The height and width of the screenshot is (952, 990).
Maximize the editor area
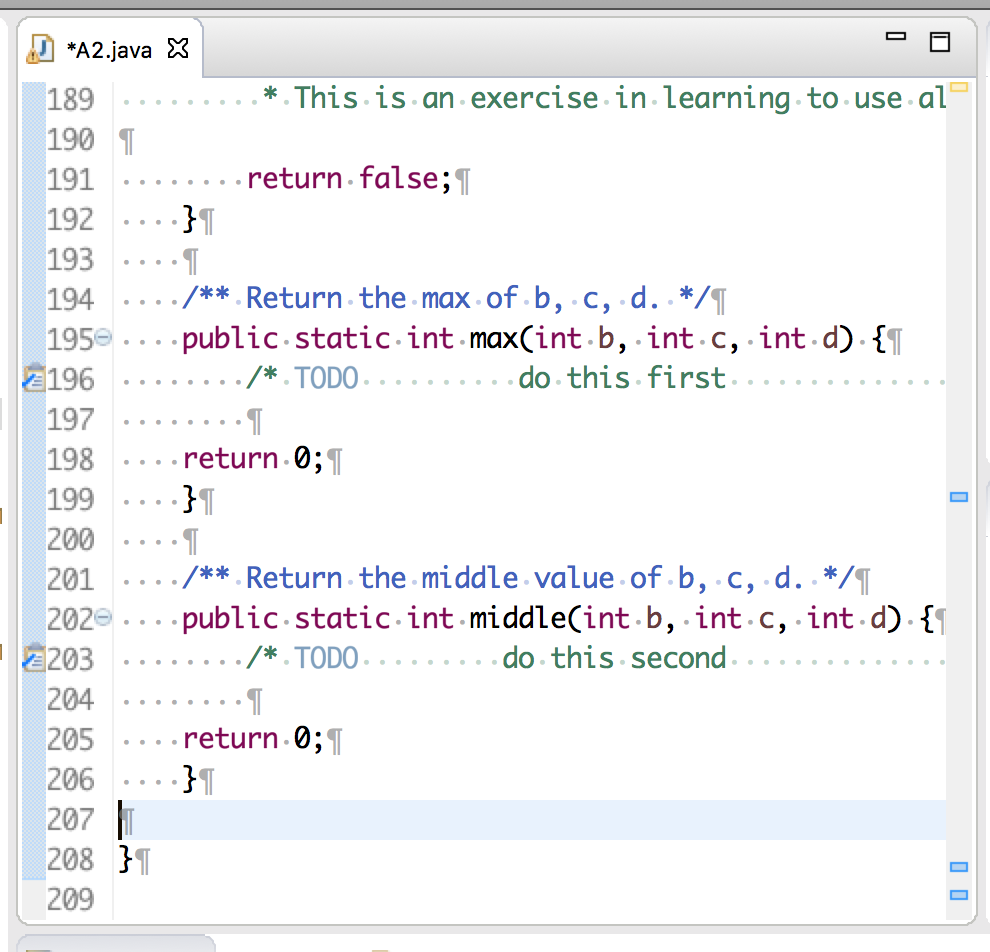click(x=939, y=41)
